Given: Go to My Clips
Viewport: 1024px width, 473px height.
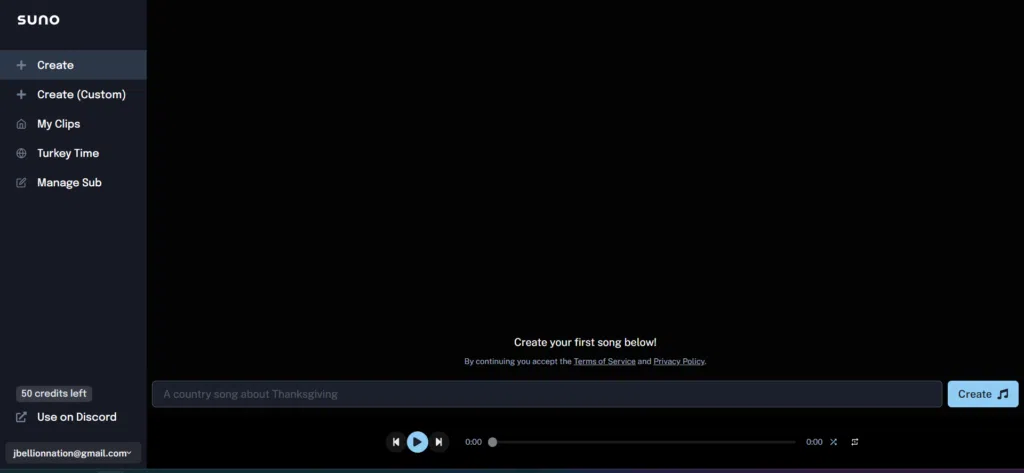Looking at the screenshot, I should pyautogui.click(x=58, y=124).
